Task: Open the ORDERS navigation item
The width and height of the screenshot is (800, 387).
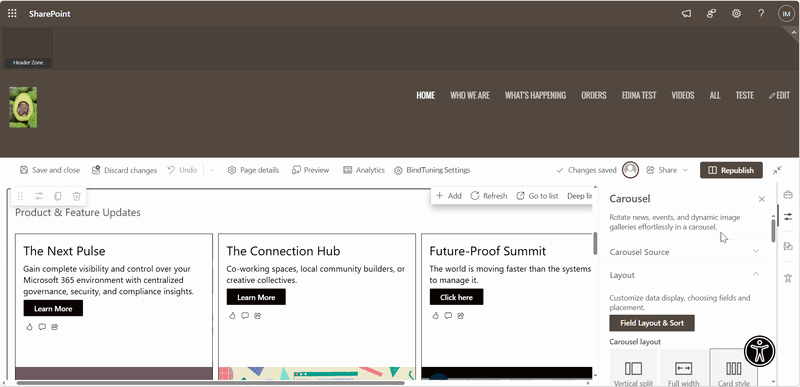Action: coord(594,95)
